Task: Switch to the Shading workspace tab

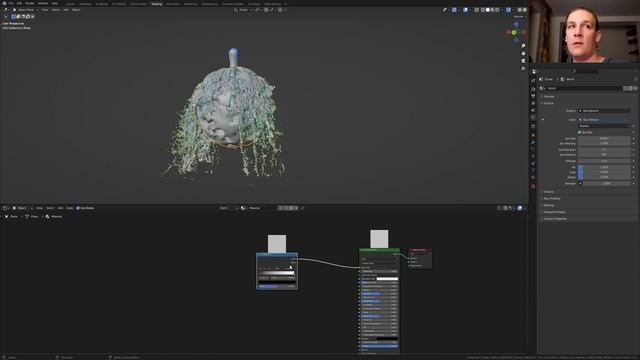Action: point(156,4)
